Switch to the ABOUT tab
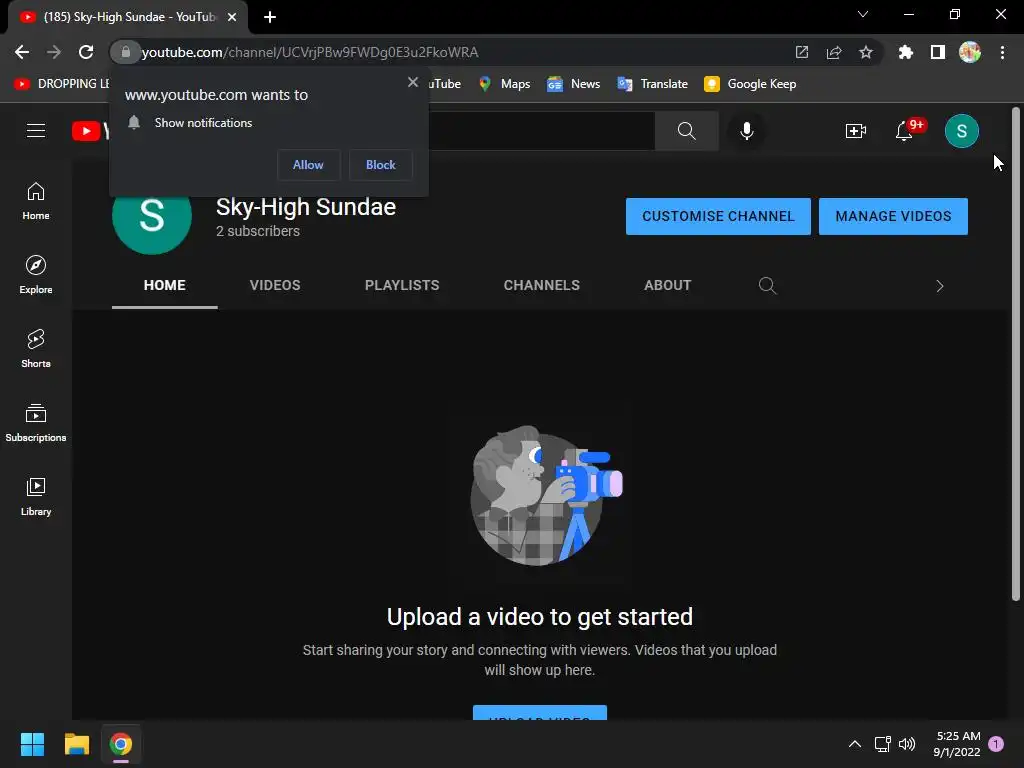This screenshot has height=768, width=1024. [667, 285]
